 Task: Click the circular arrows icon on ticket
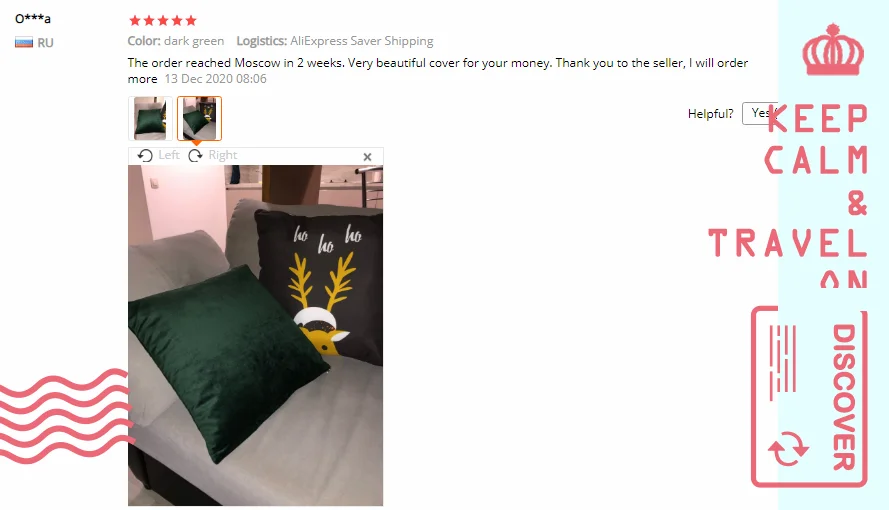pos(788,448)
